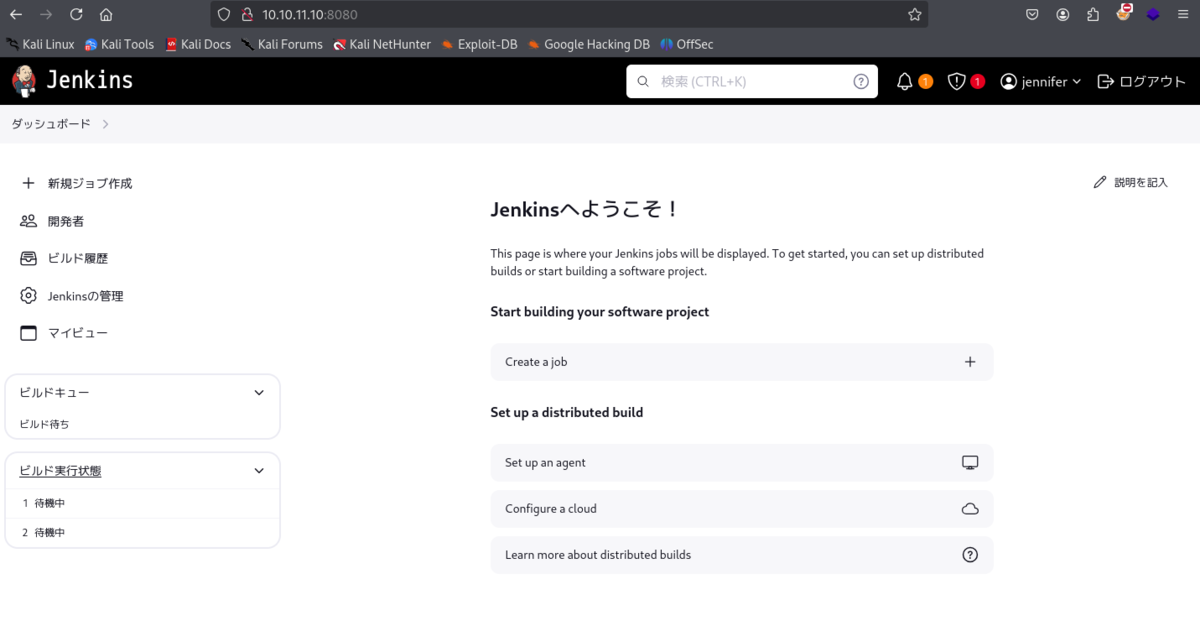Open jennifer user dropdown chevron
1200x626 pixels.
(x=1077, y=82)
